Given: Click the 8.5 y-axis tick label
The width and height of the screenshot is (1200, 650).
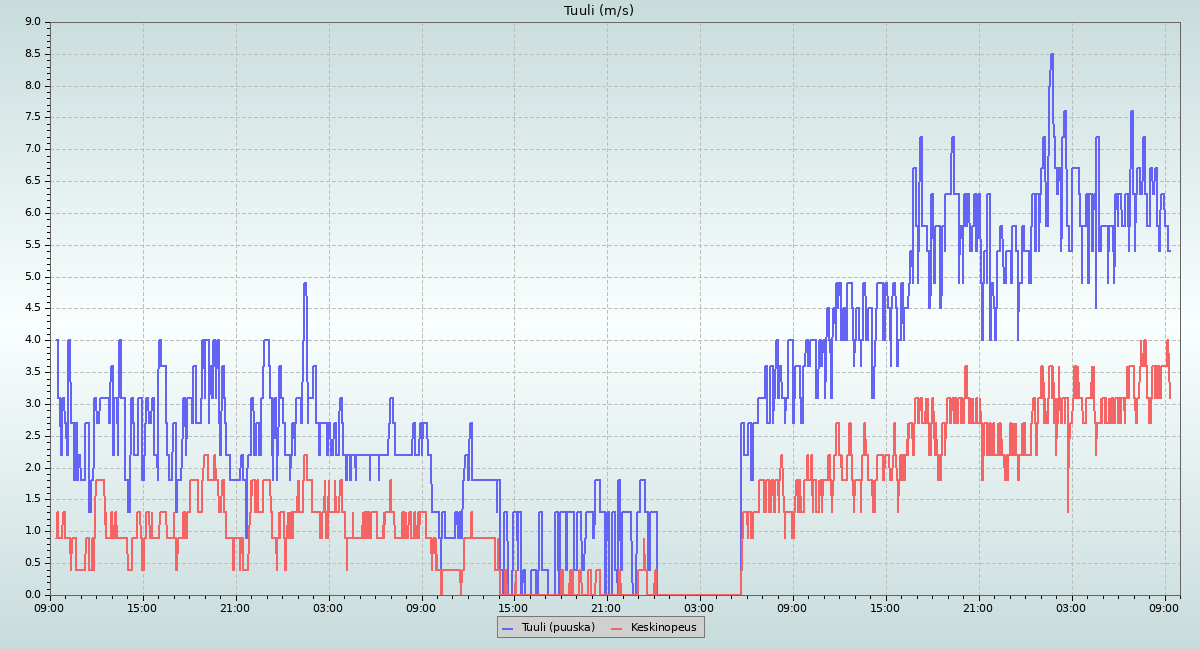Looking at the screenshot, I should 32,53.
